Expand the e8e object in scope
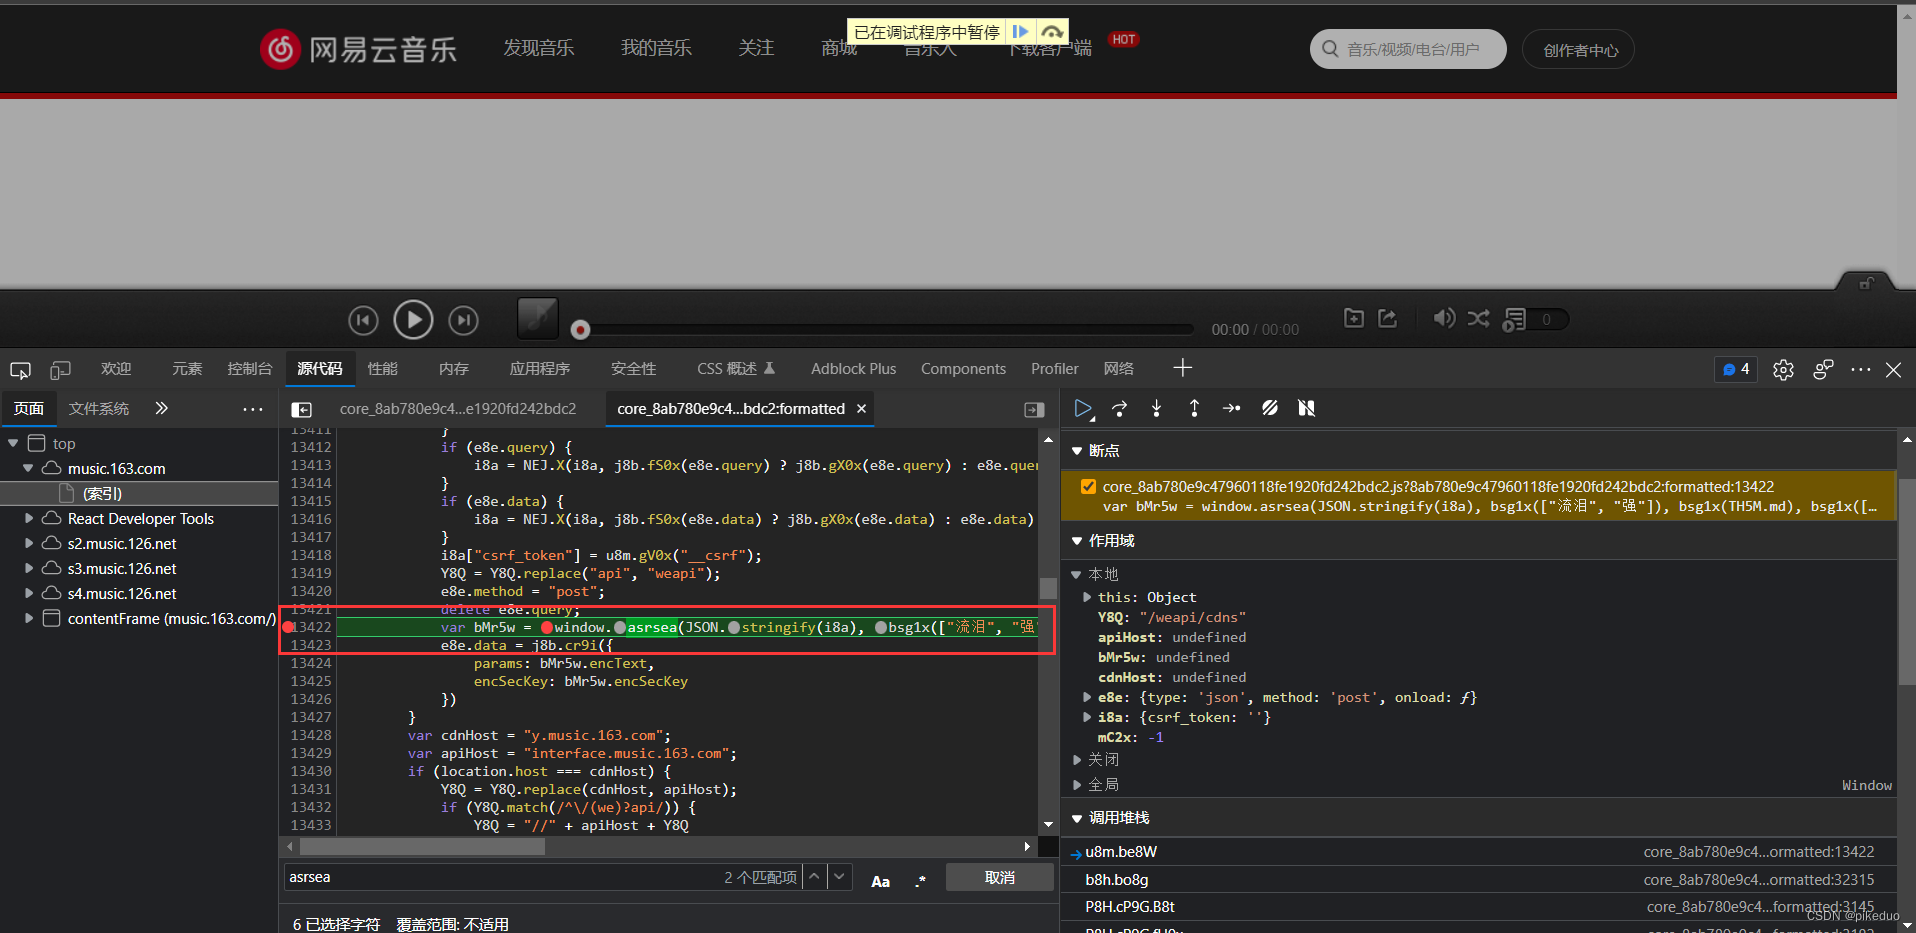The image size is (1916, 933). (x=1087, y=697)
